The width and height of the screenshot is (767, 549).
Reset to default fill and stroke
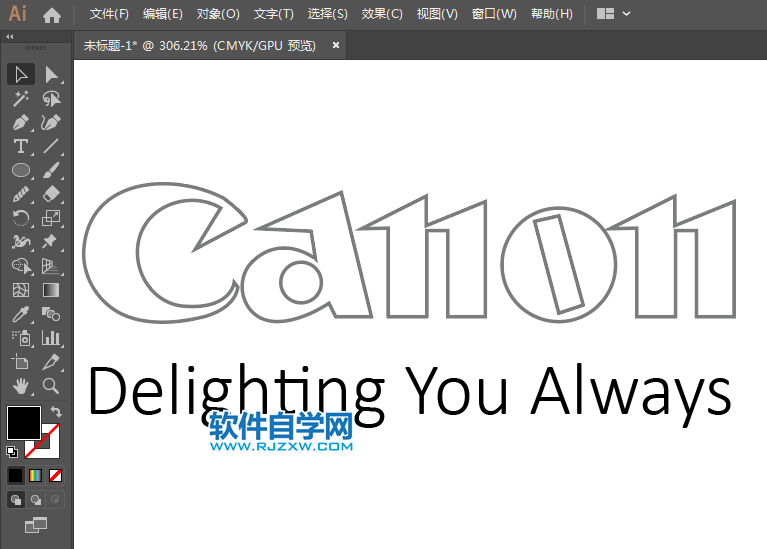tap(12, 452)
